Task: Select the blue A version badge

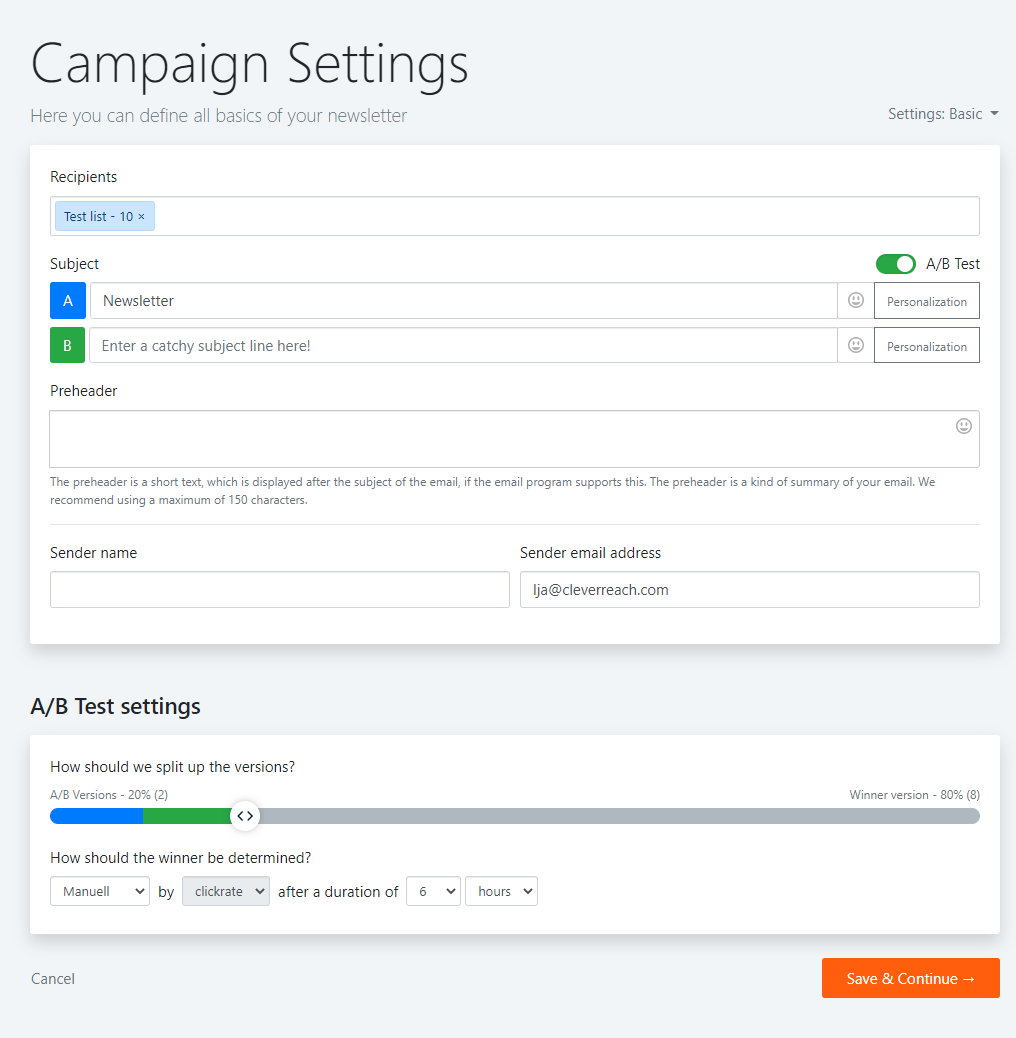Action: (68, 301)
